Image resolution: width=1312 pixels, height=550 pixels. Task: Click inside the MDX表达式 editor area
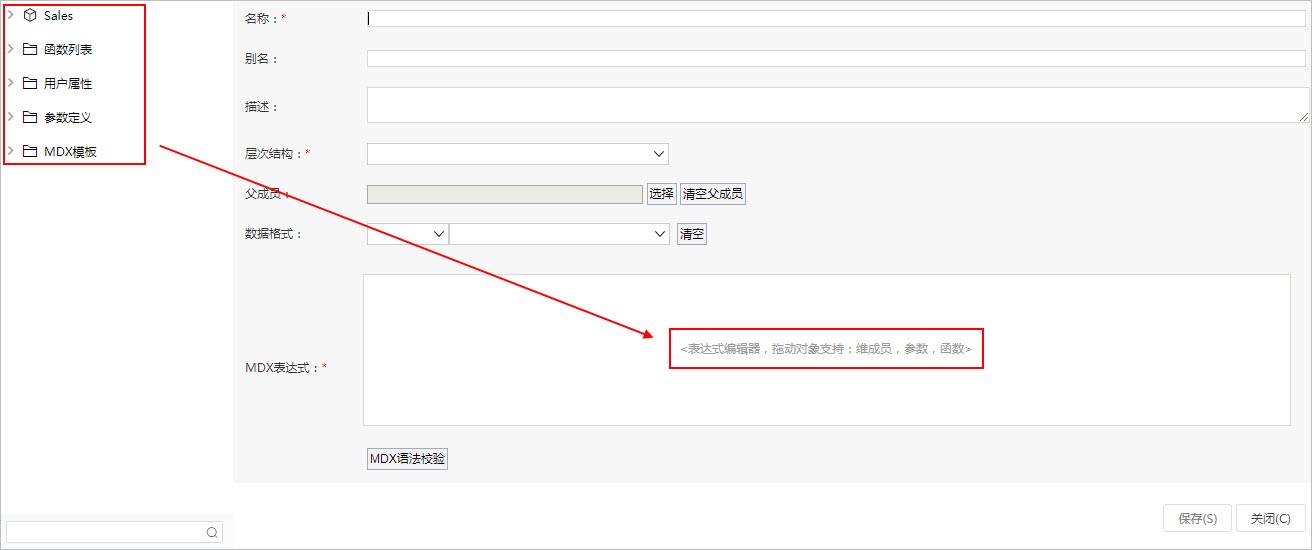827,350
